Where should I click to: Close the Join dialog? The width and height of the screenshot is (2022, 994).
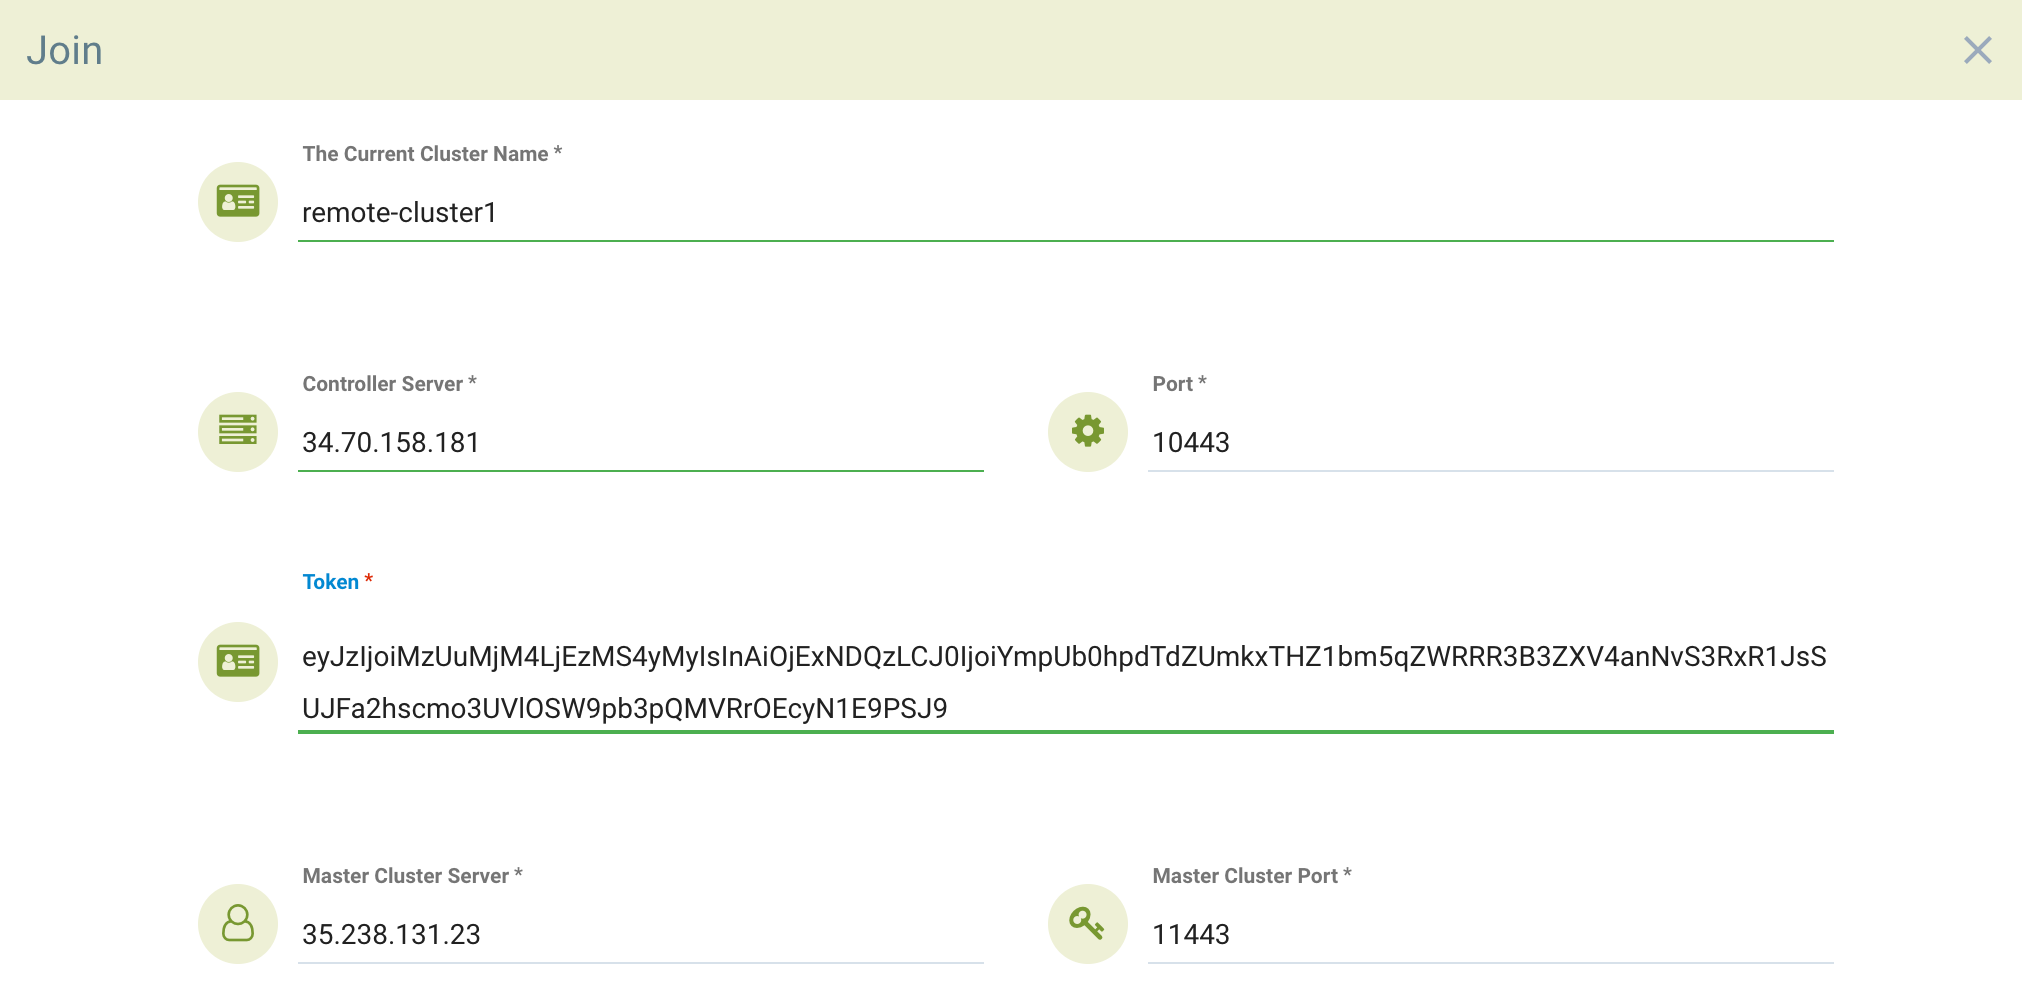(1977, 50)
